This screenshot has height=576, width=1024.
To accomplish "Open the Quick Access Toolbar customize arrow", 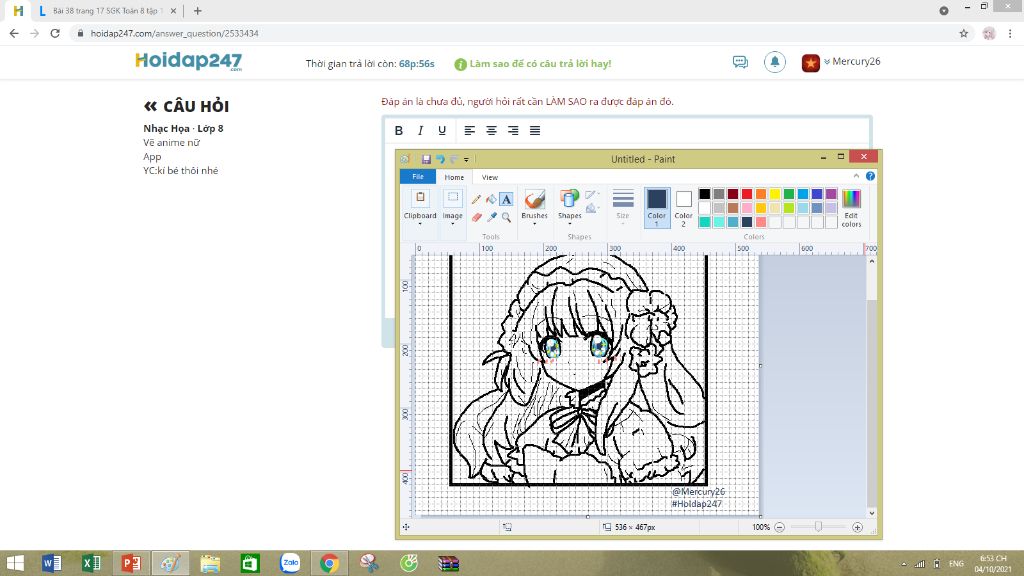I will (x=466, y=159).
